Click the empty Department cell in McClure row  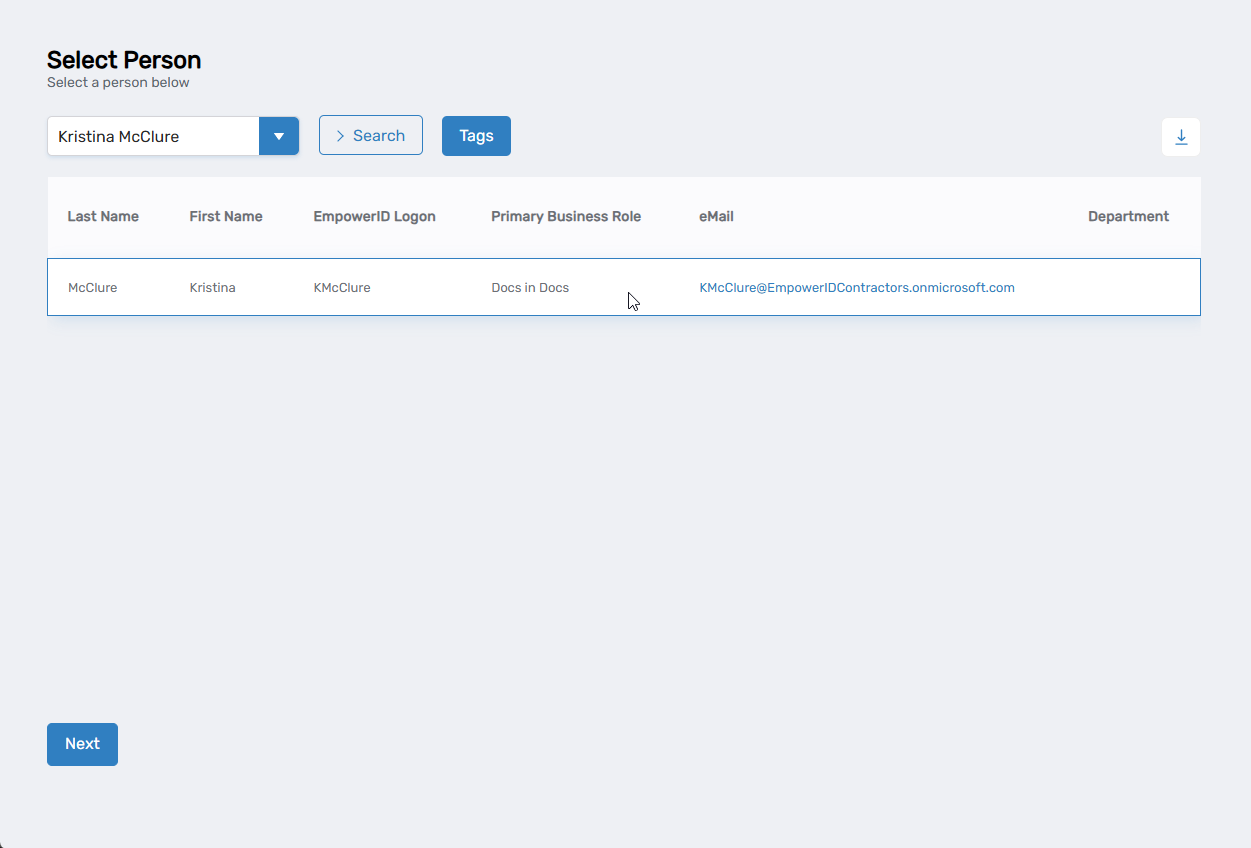coord(1128,288)
